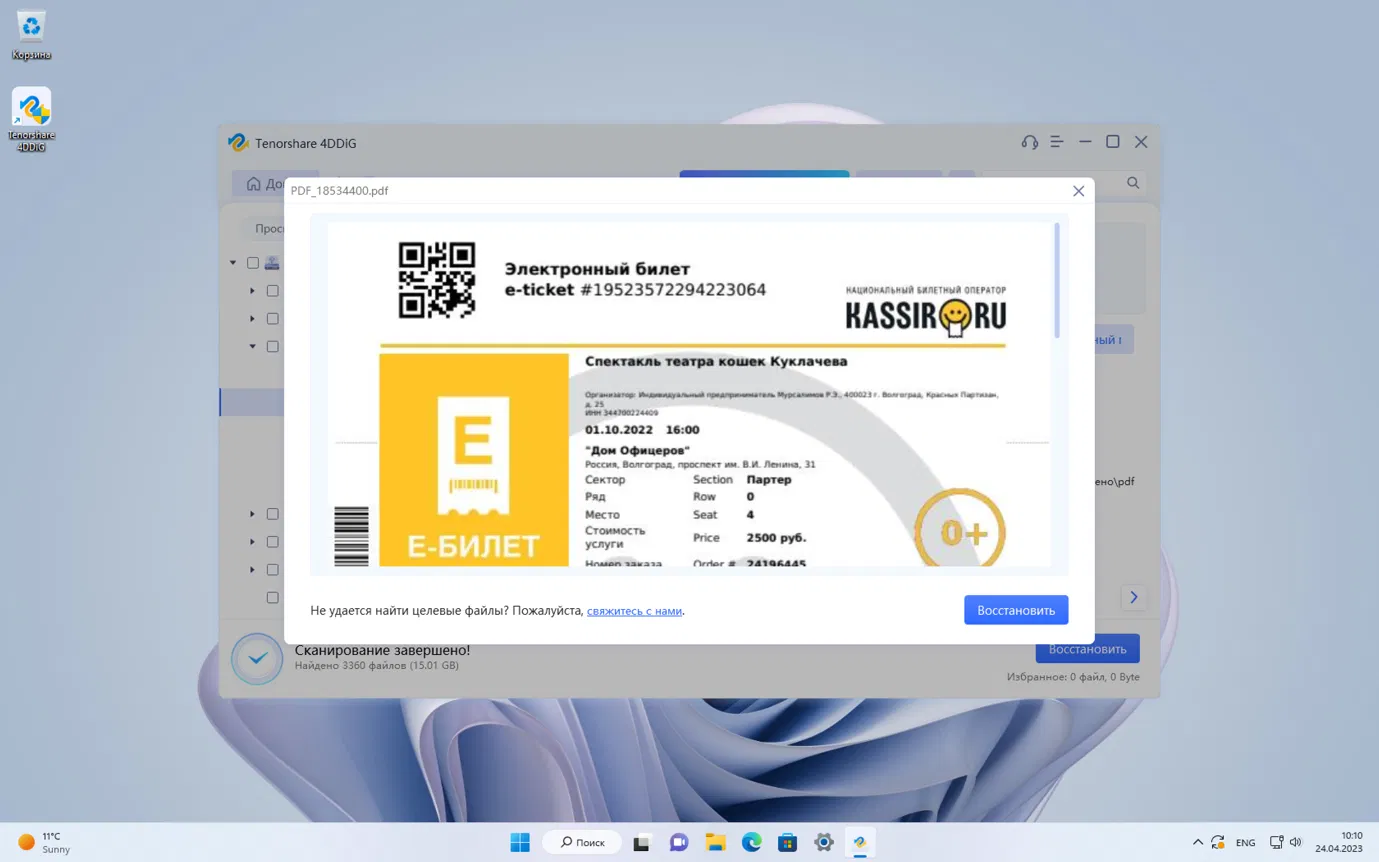
Task: Close the PDF_18534400.pdf preview dialog
Action: [1078, 191]
